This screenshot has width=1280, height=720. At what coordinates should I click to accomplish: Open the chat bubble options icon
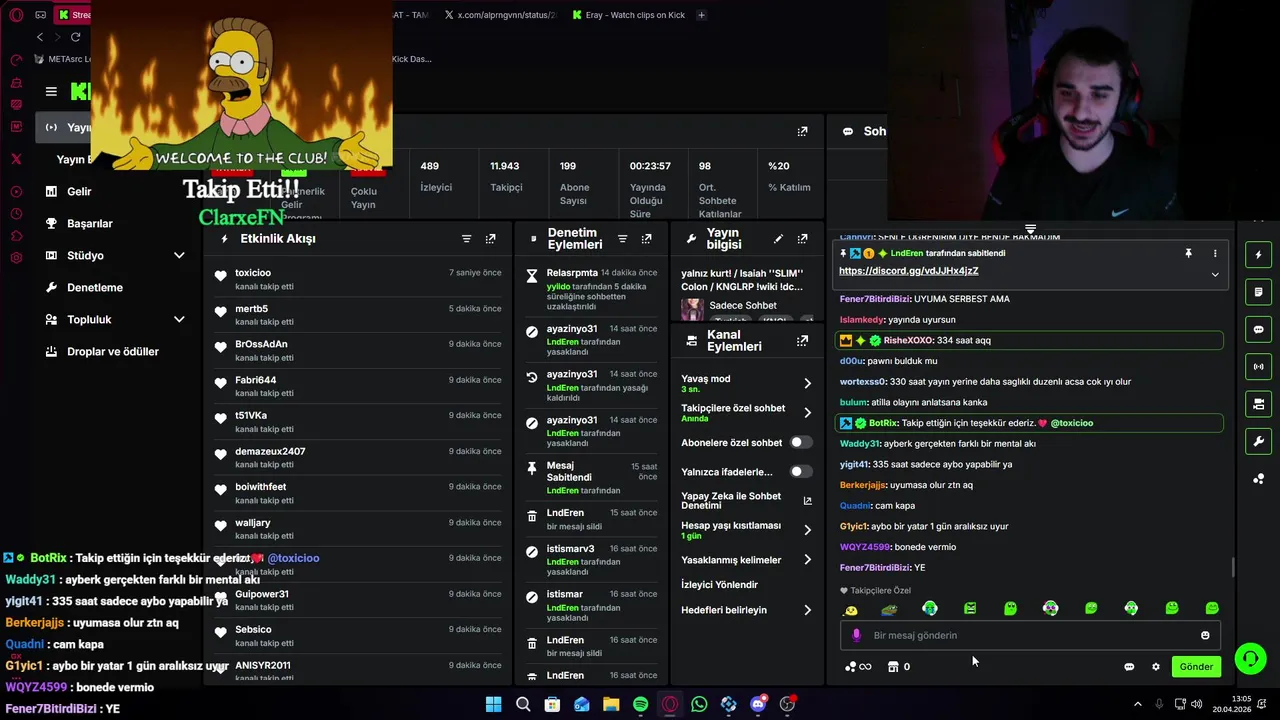(1129, 667)
